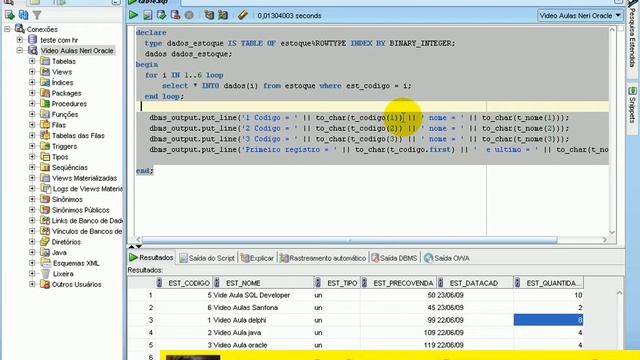Screen dimensions: 640x360
Task: Switch to the Explicar tab
Action: [257, 258]
